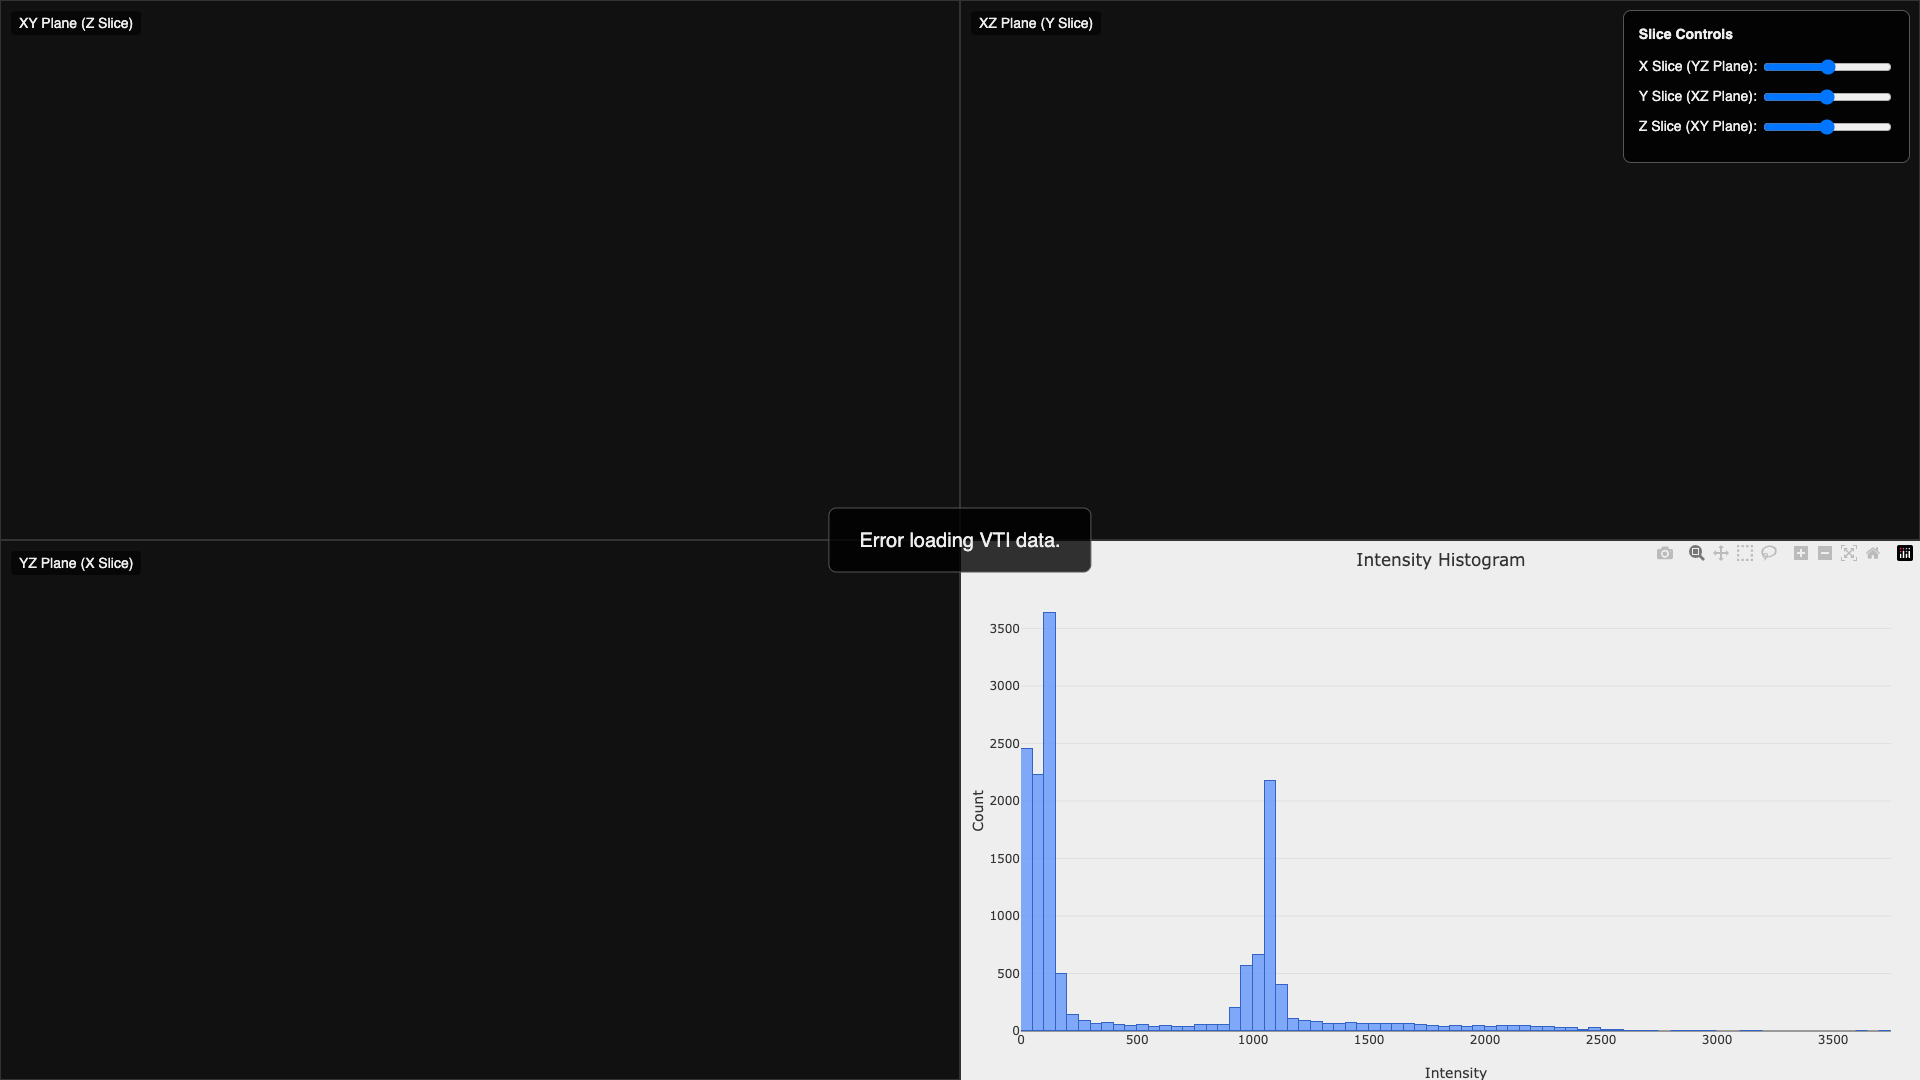Screen dimensions: 1920x1080
Task: Click the Slice Controls heading
Action: (x=1685, y=34)
